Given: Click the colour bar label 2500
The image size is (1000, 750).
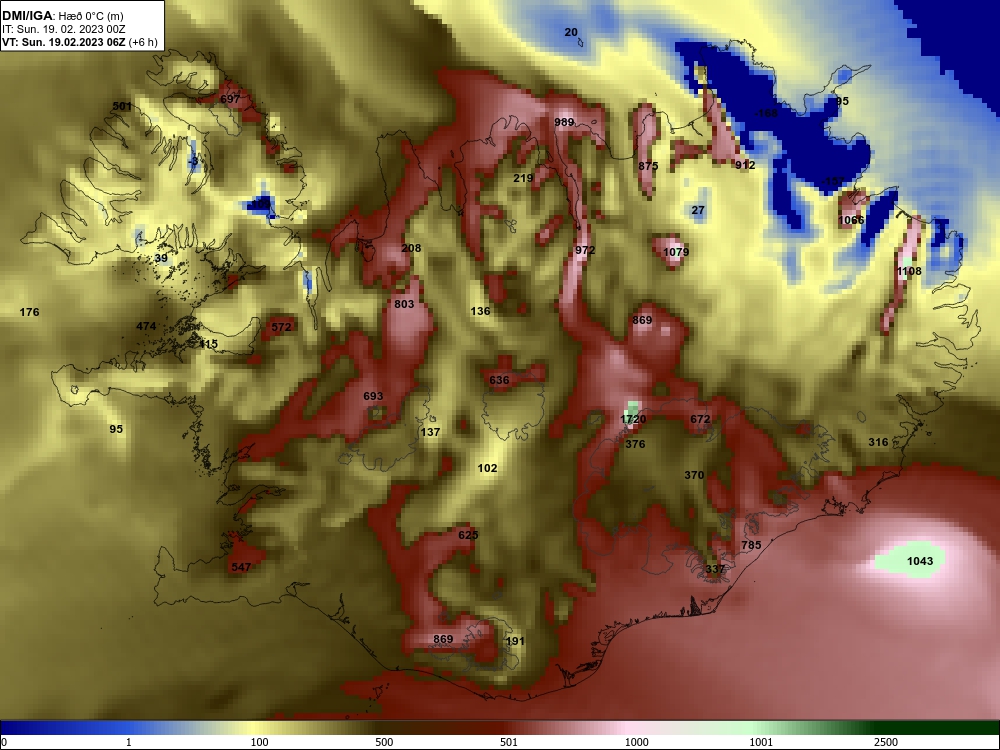Looking at the screenshot, I should (886, 742).
